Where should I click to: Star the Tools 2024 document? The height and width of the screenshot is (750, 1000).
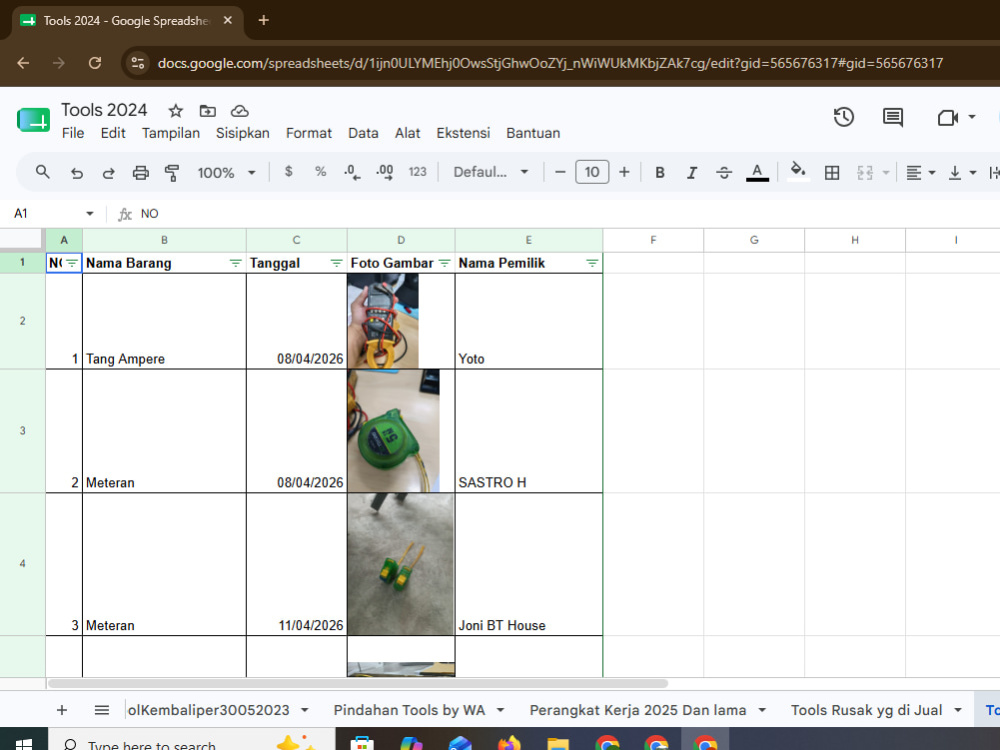[175, 111]
